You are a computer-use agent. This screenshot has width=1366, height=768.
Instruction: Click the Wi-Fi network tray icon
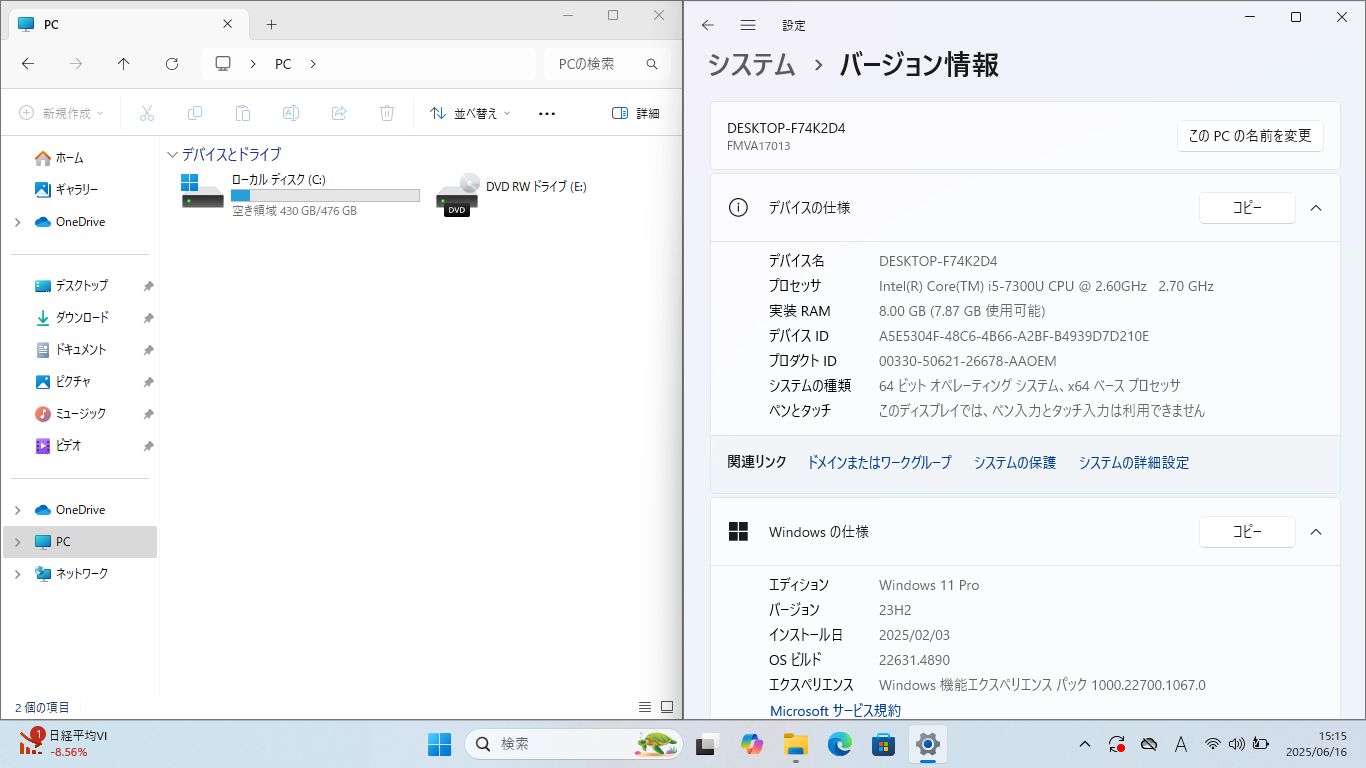tap(1213, 744)
